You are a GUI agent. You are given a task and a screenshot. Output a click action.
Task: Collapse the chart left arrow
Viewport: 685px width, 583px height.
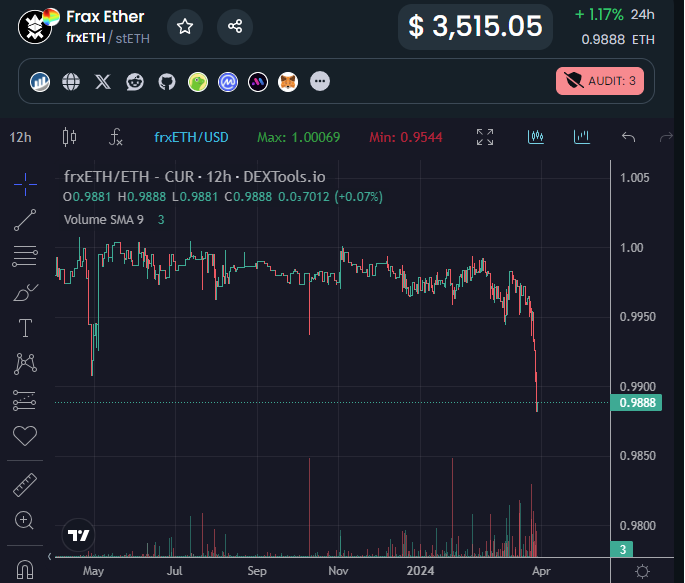49,556
